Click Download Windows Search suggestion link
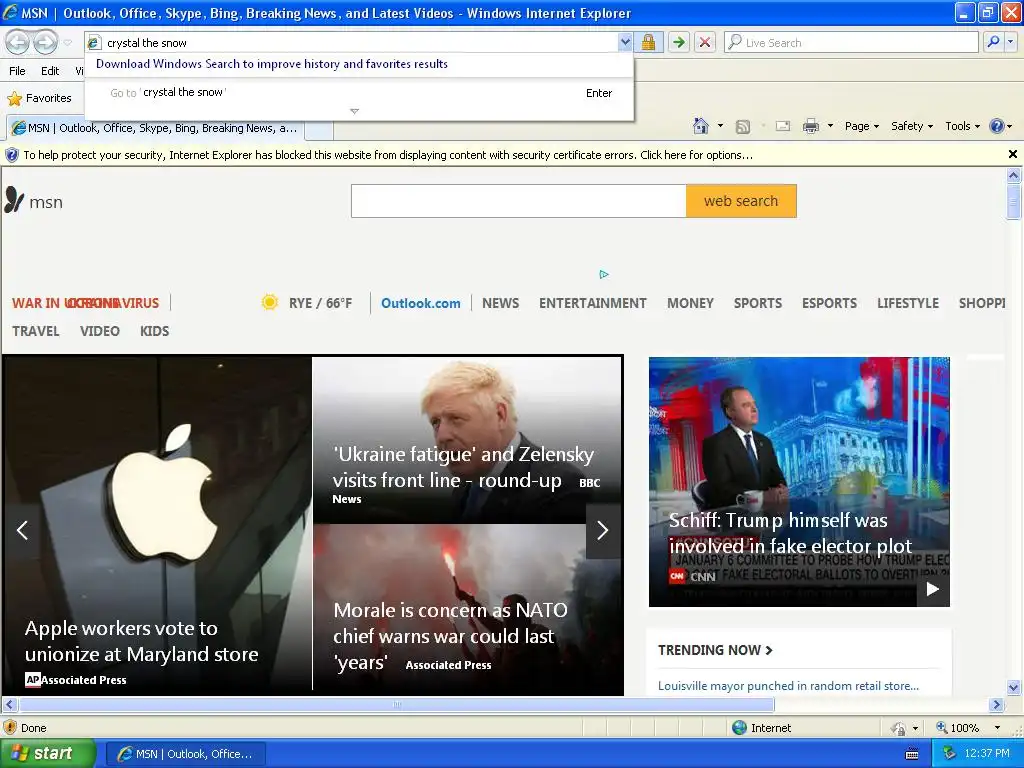Viewport: 1024px width, 768px height. [x=272, y=64]
